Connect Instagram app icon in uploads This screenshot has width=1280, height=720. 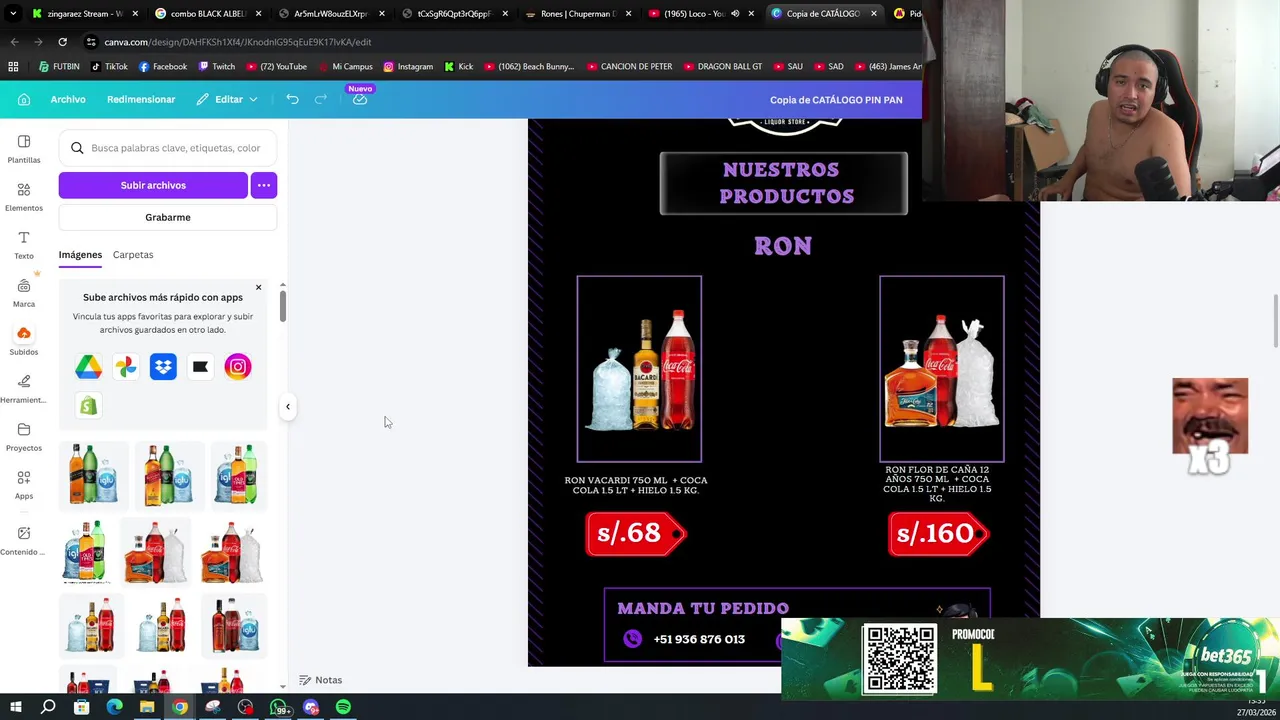point(238,367)
